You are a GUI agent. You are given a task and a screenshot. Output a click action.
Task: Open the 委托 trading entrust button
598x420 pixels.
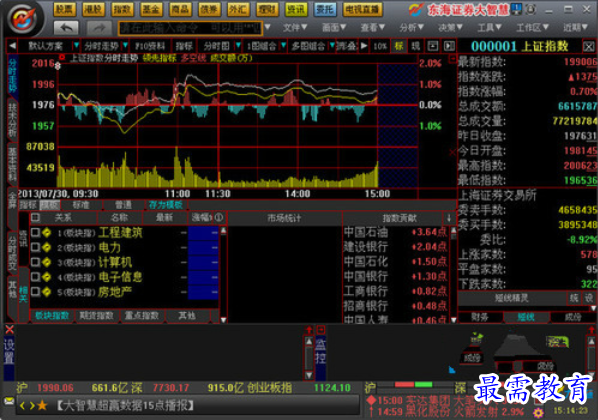tap(325, 9)
